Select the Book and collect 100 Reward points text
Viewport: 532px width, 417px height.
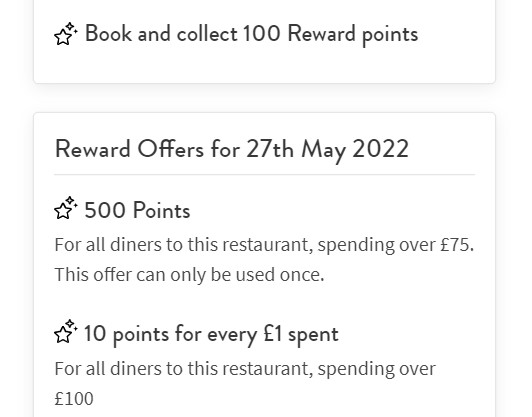pos(251,34)
